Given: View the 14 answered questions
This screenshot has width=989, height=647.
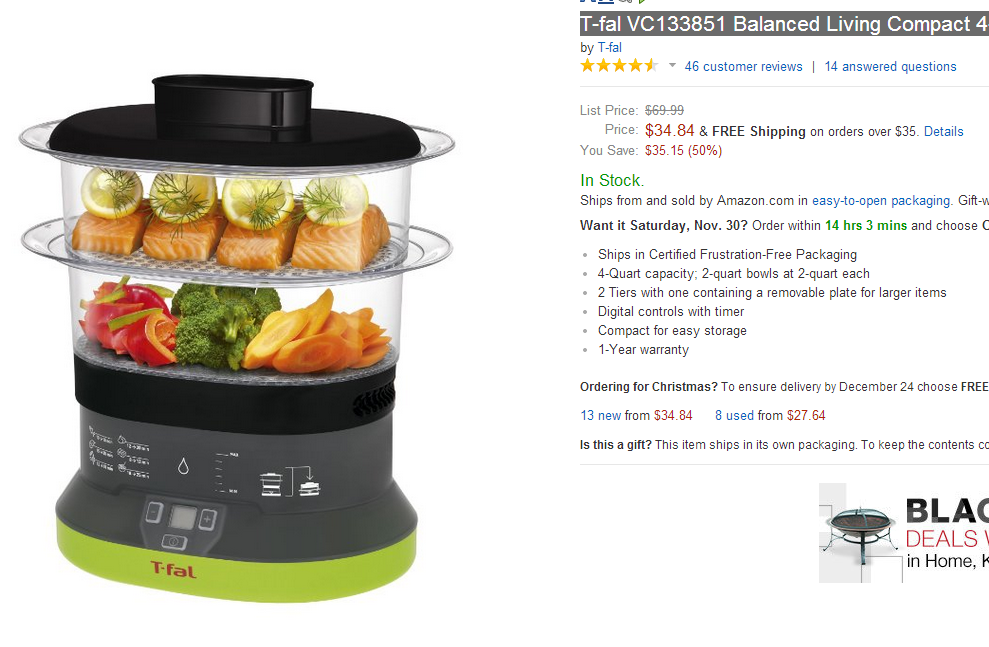Looking at the screenshot, I should (x=890, y=66).
